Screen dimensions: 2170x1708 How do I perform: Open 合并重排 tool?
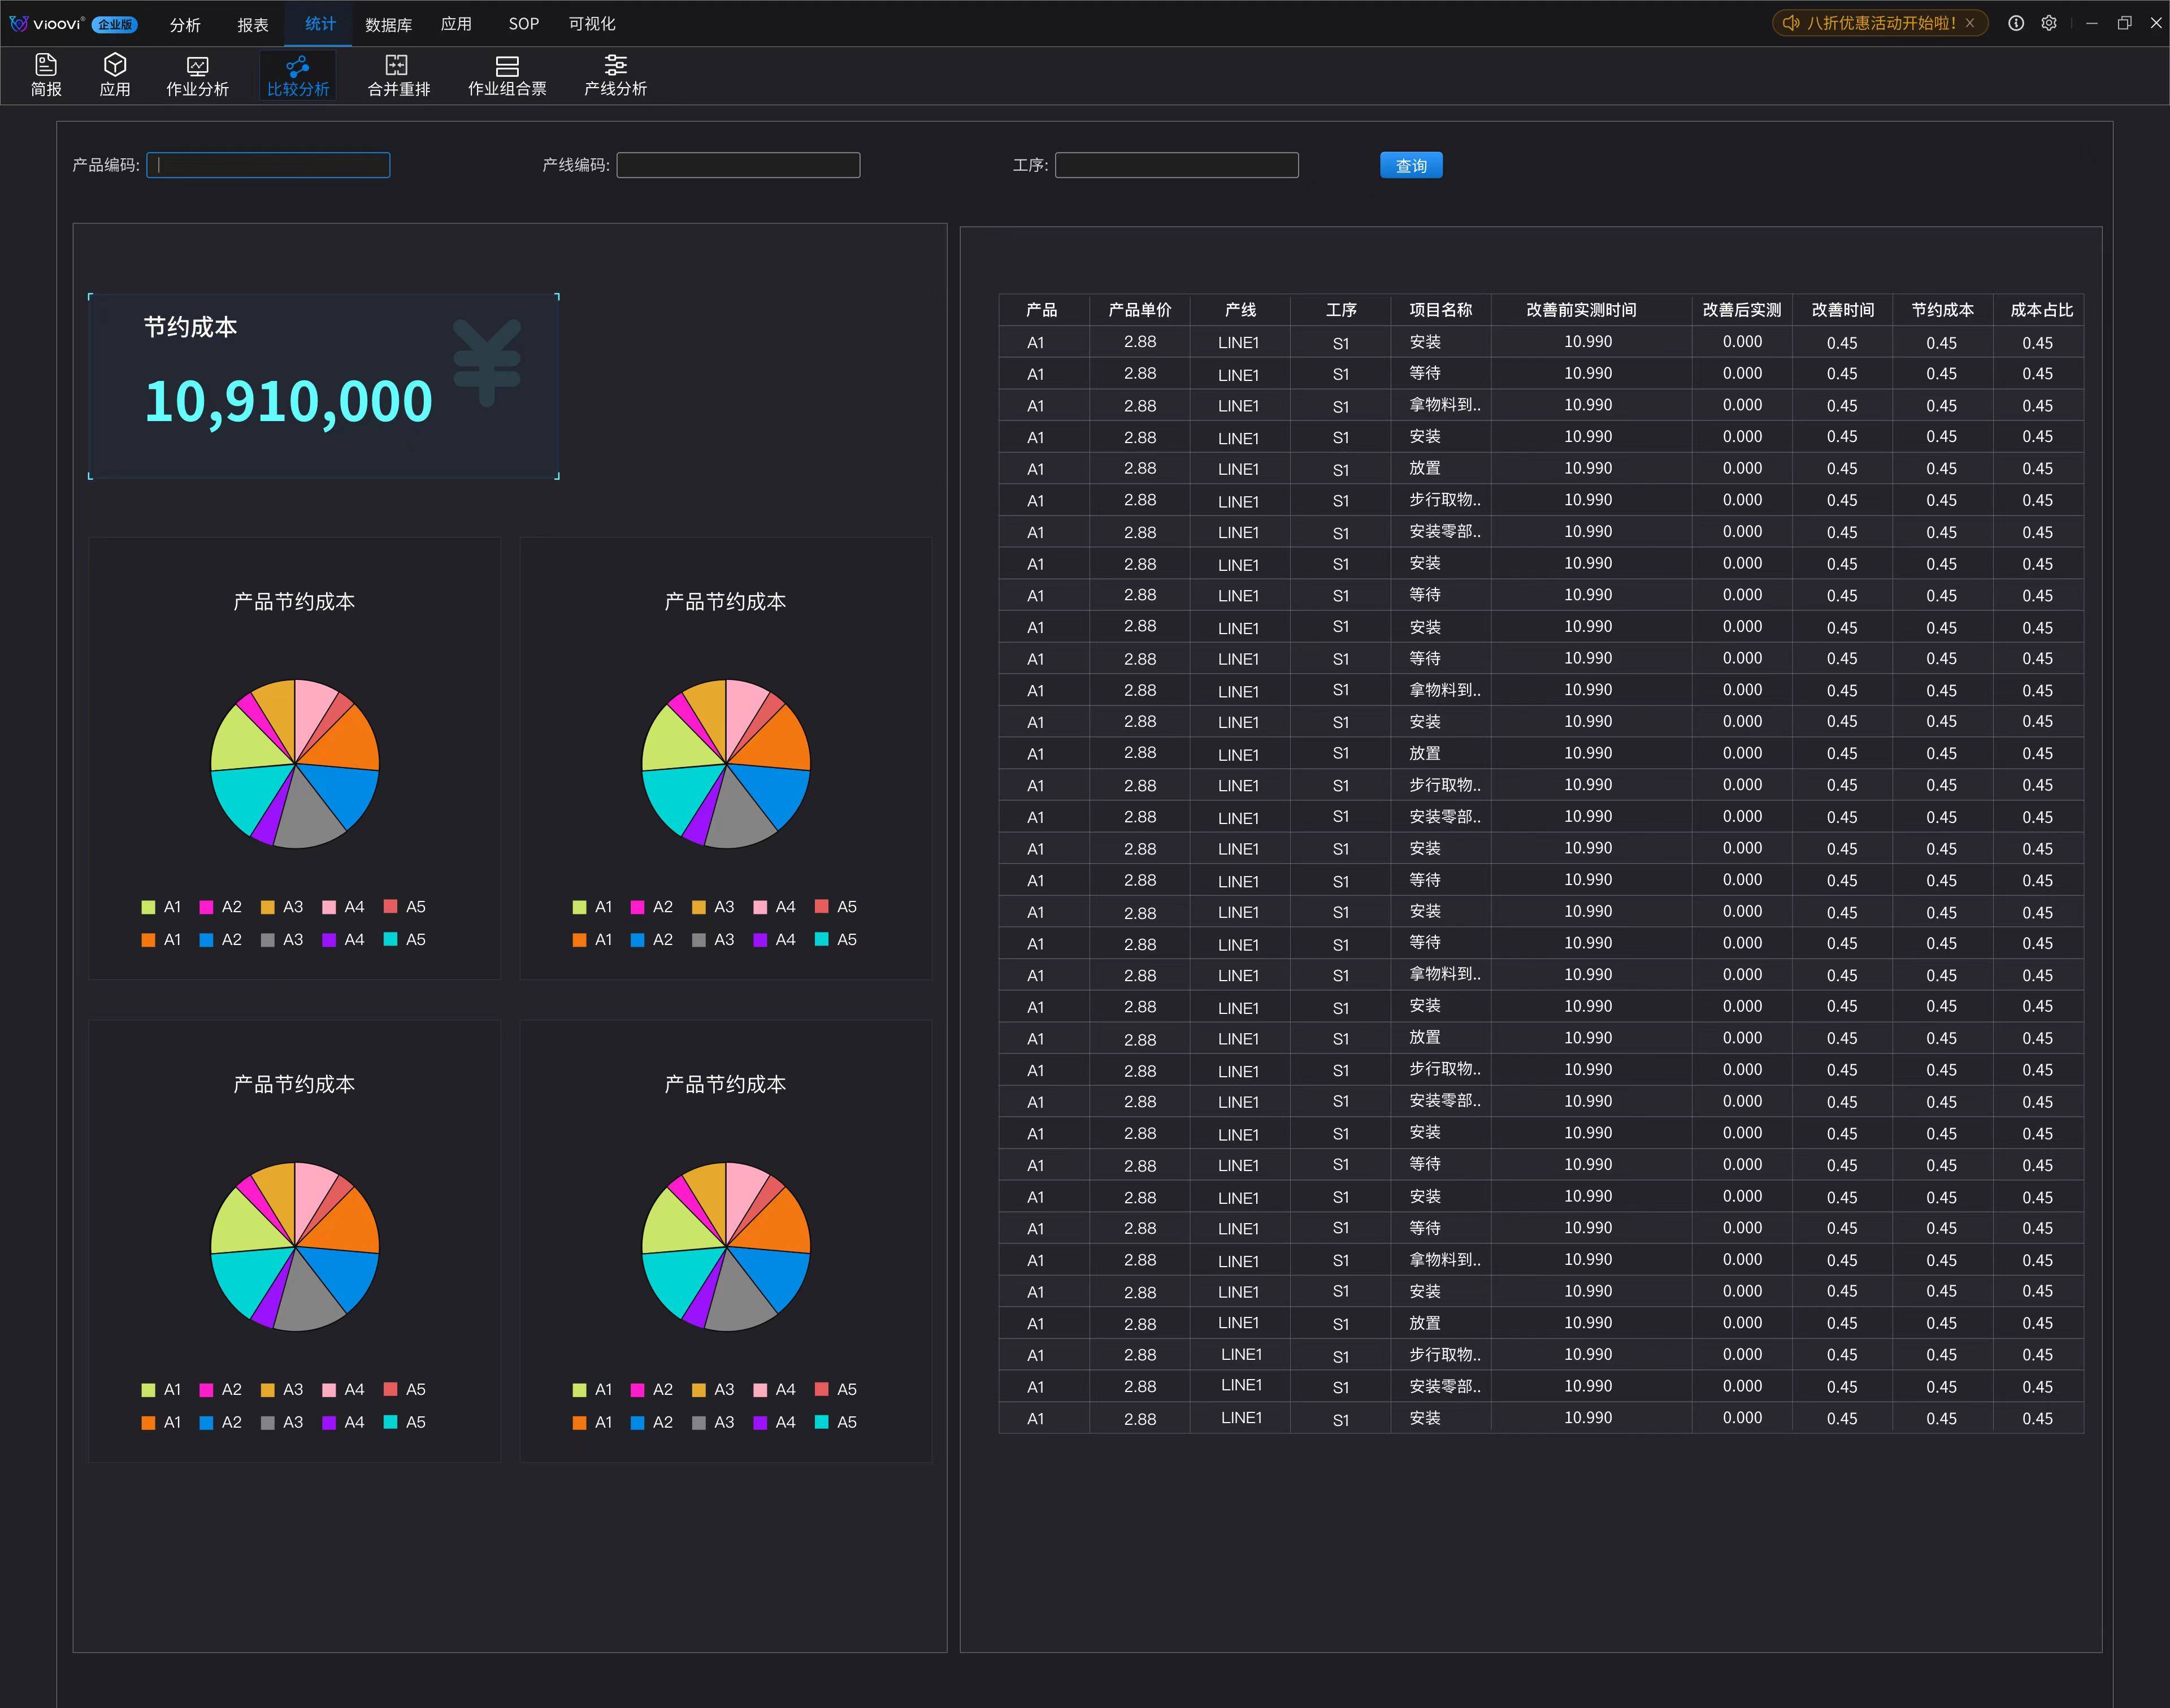tap(398, 75)
